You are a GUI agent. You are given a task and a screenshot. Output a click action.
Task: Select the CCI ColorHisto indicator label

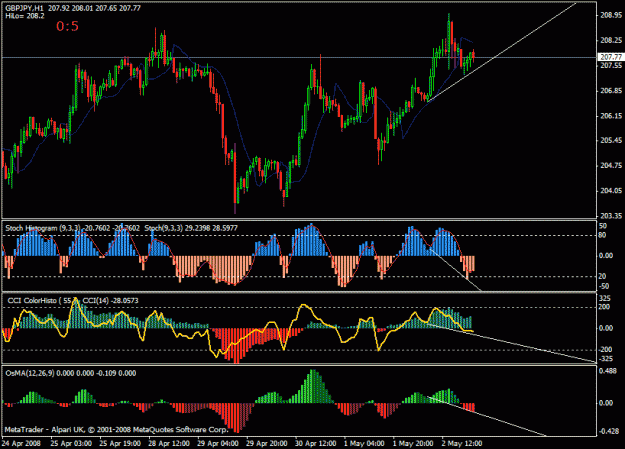click(32, 301)
